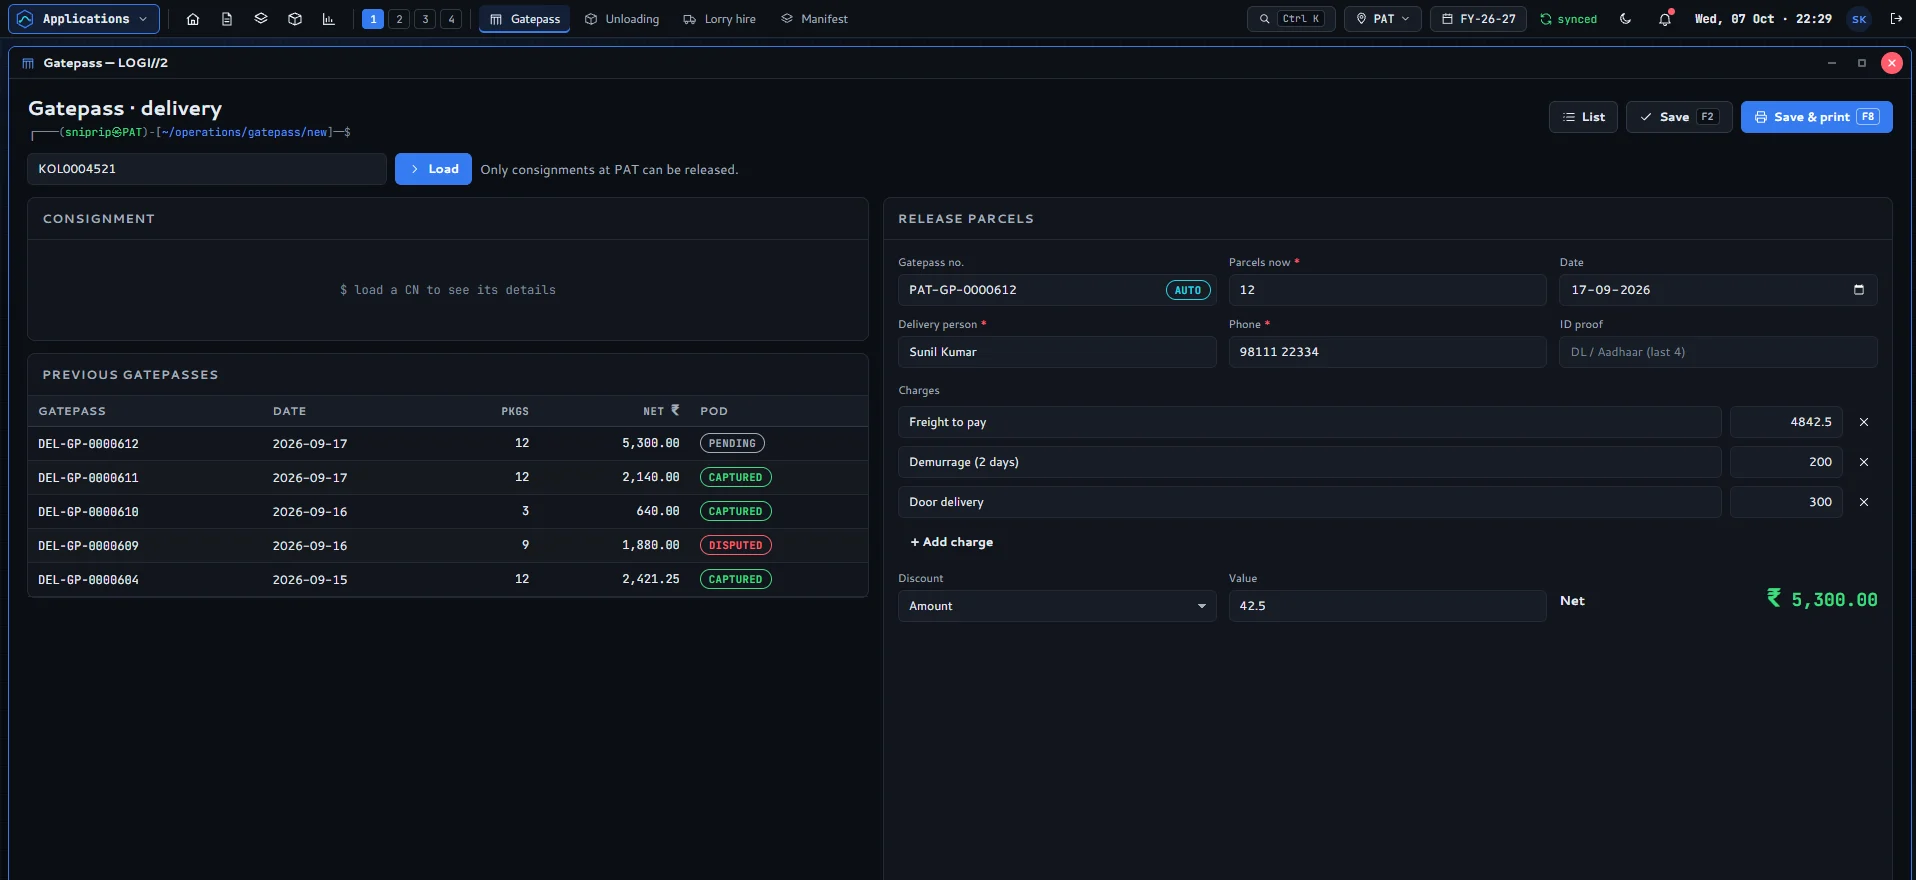Open the PAT location dropdown
Image resolution: width=1916 pixels, height=880 pixels.
tap(1383, 19)
